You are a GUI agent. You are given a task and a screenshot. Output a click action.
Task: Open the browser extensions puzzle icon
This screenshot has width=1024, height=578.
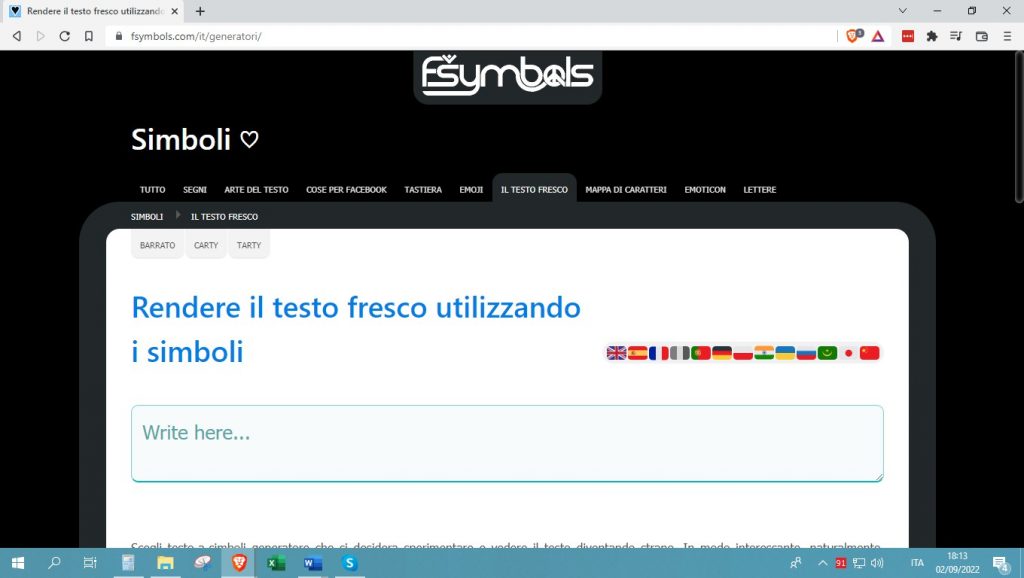pos(932,36)
